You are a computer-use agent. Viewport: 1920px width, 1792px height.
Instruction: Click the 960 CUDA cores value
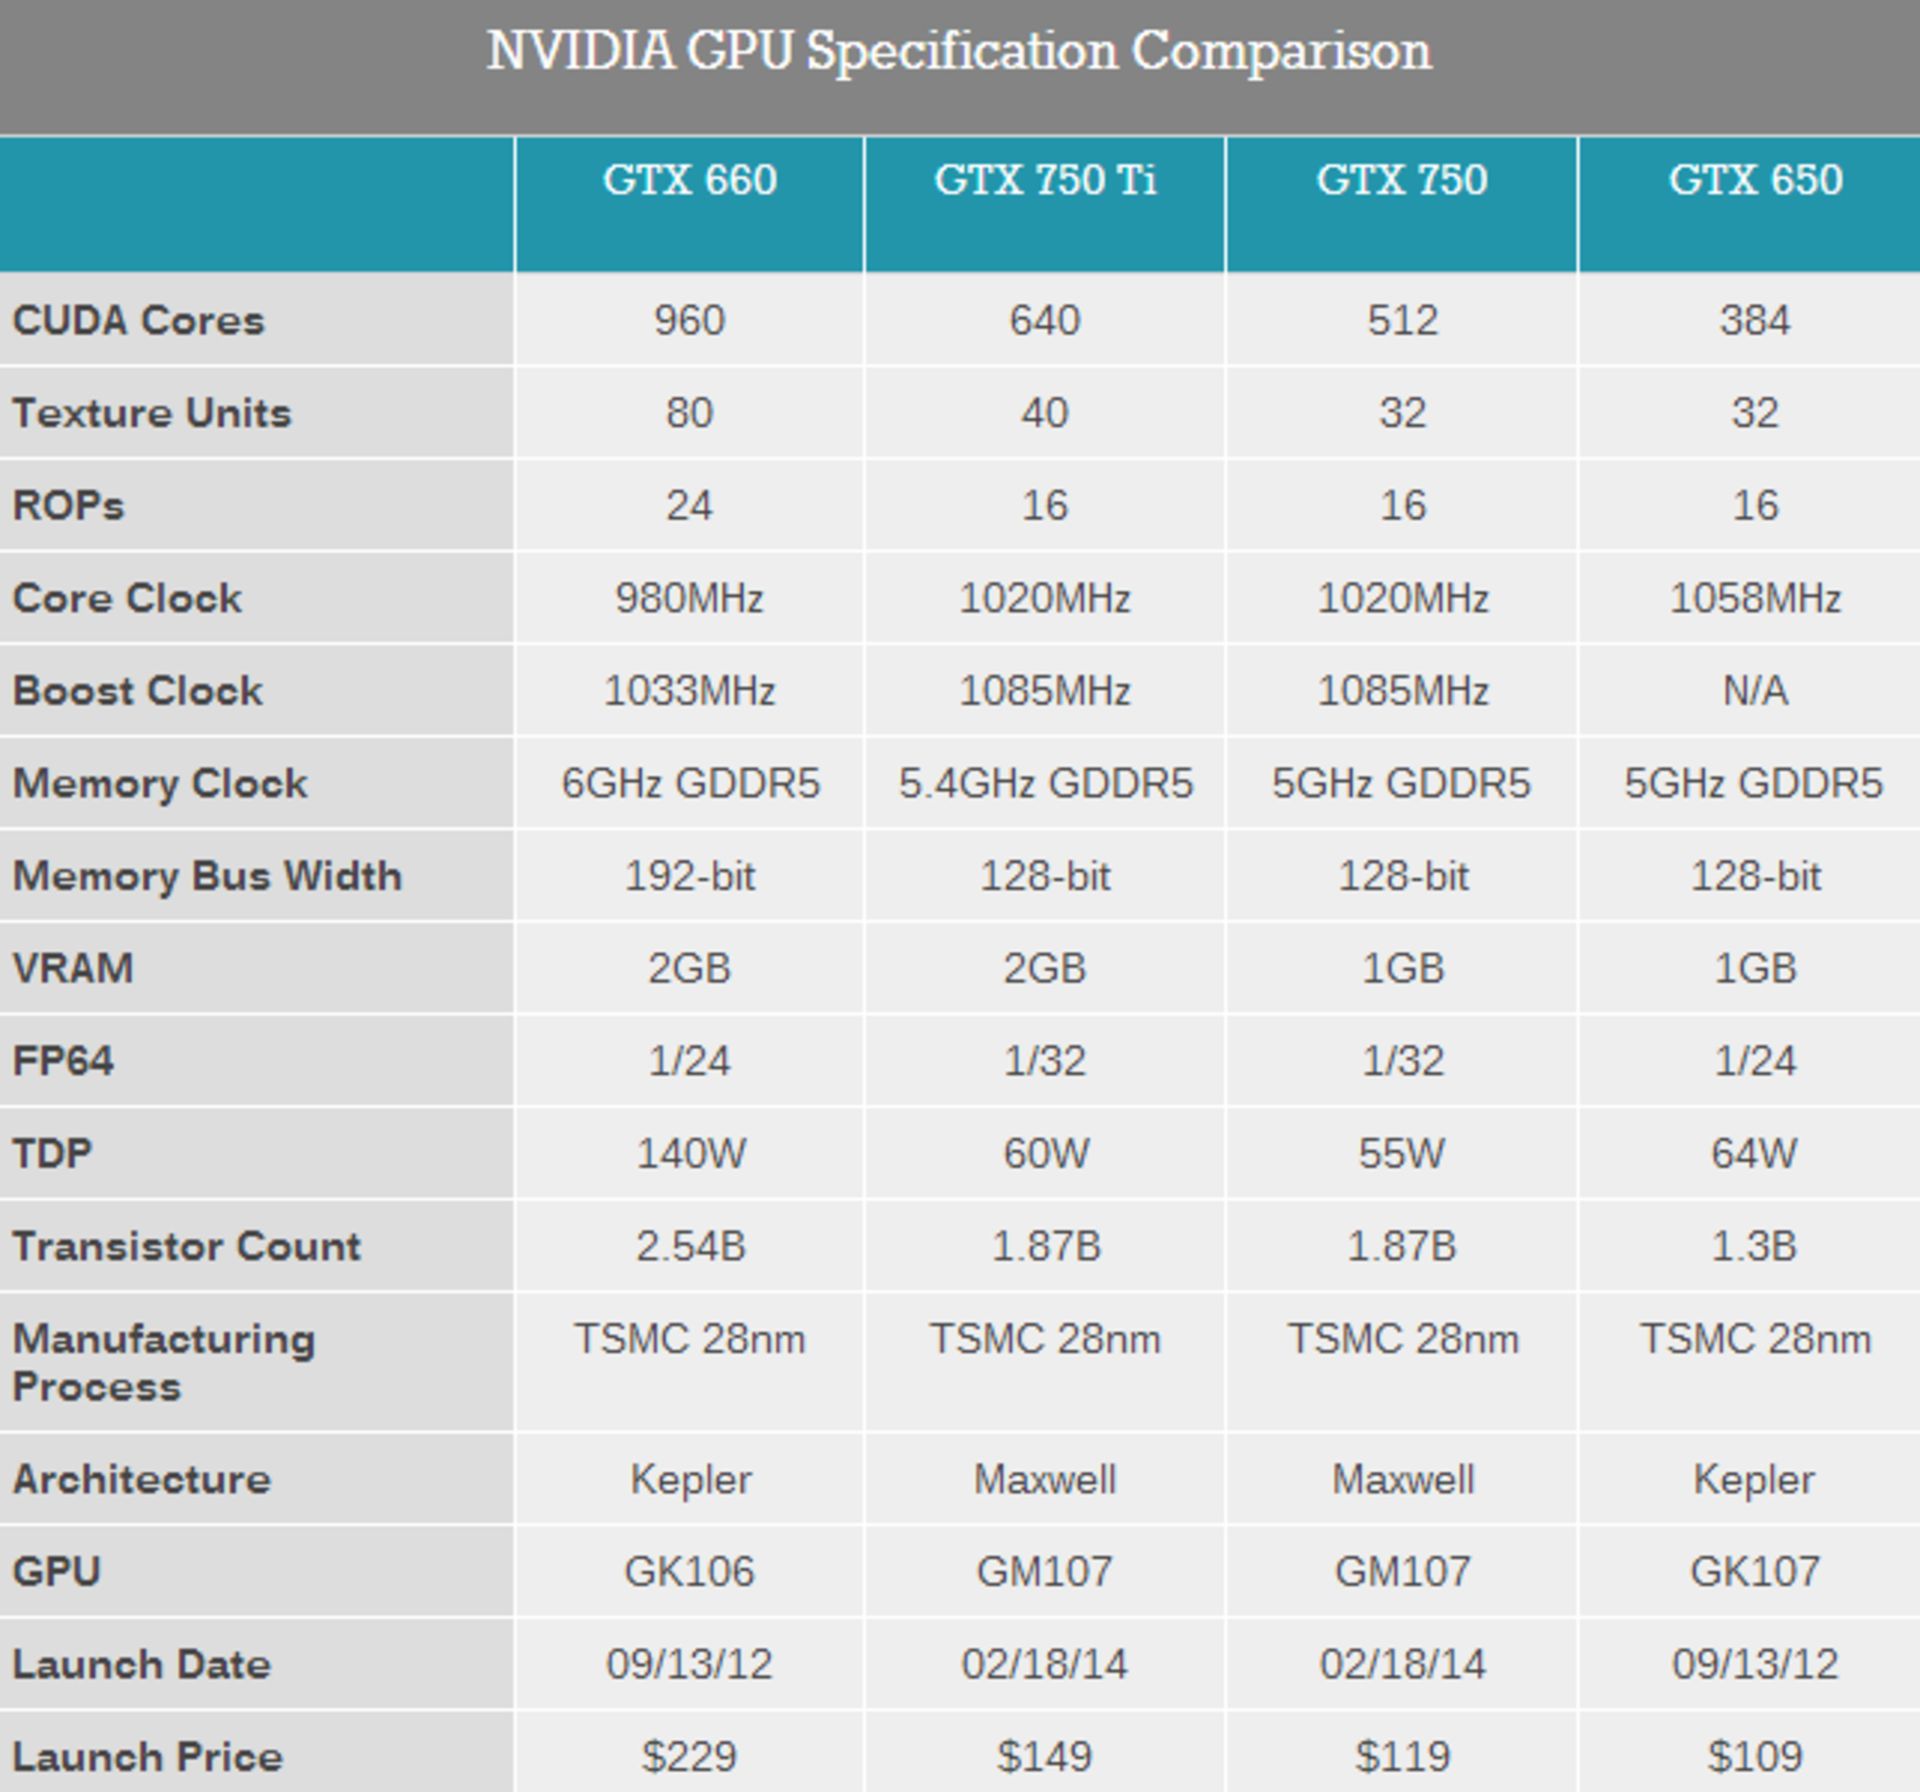click(x=689, y=321)
